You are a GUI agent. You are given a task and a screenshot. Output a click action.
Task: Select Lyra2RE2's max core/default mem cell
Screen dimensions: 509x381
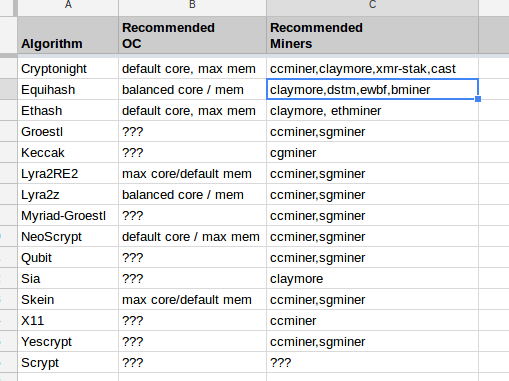pos(192,173)
